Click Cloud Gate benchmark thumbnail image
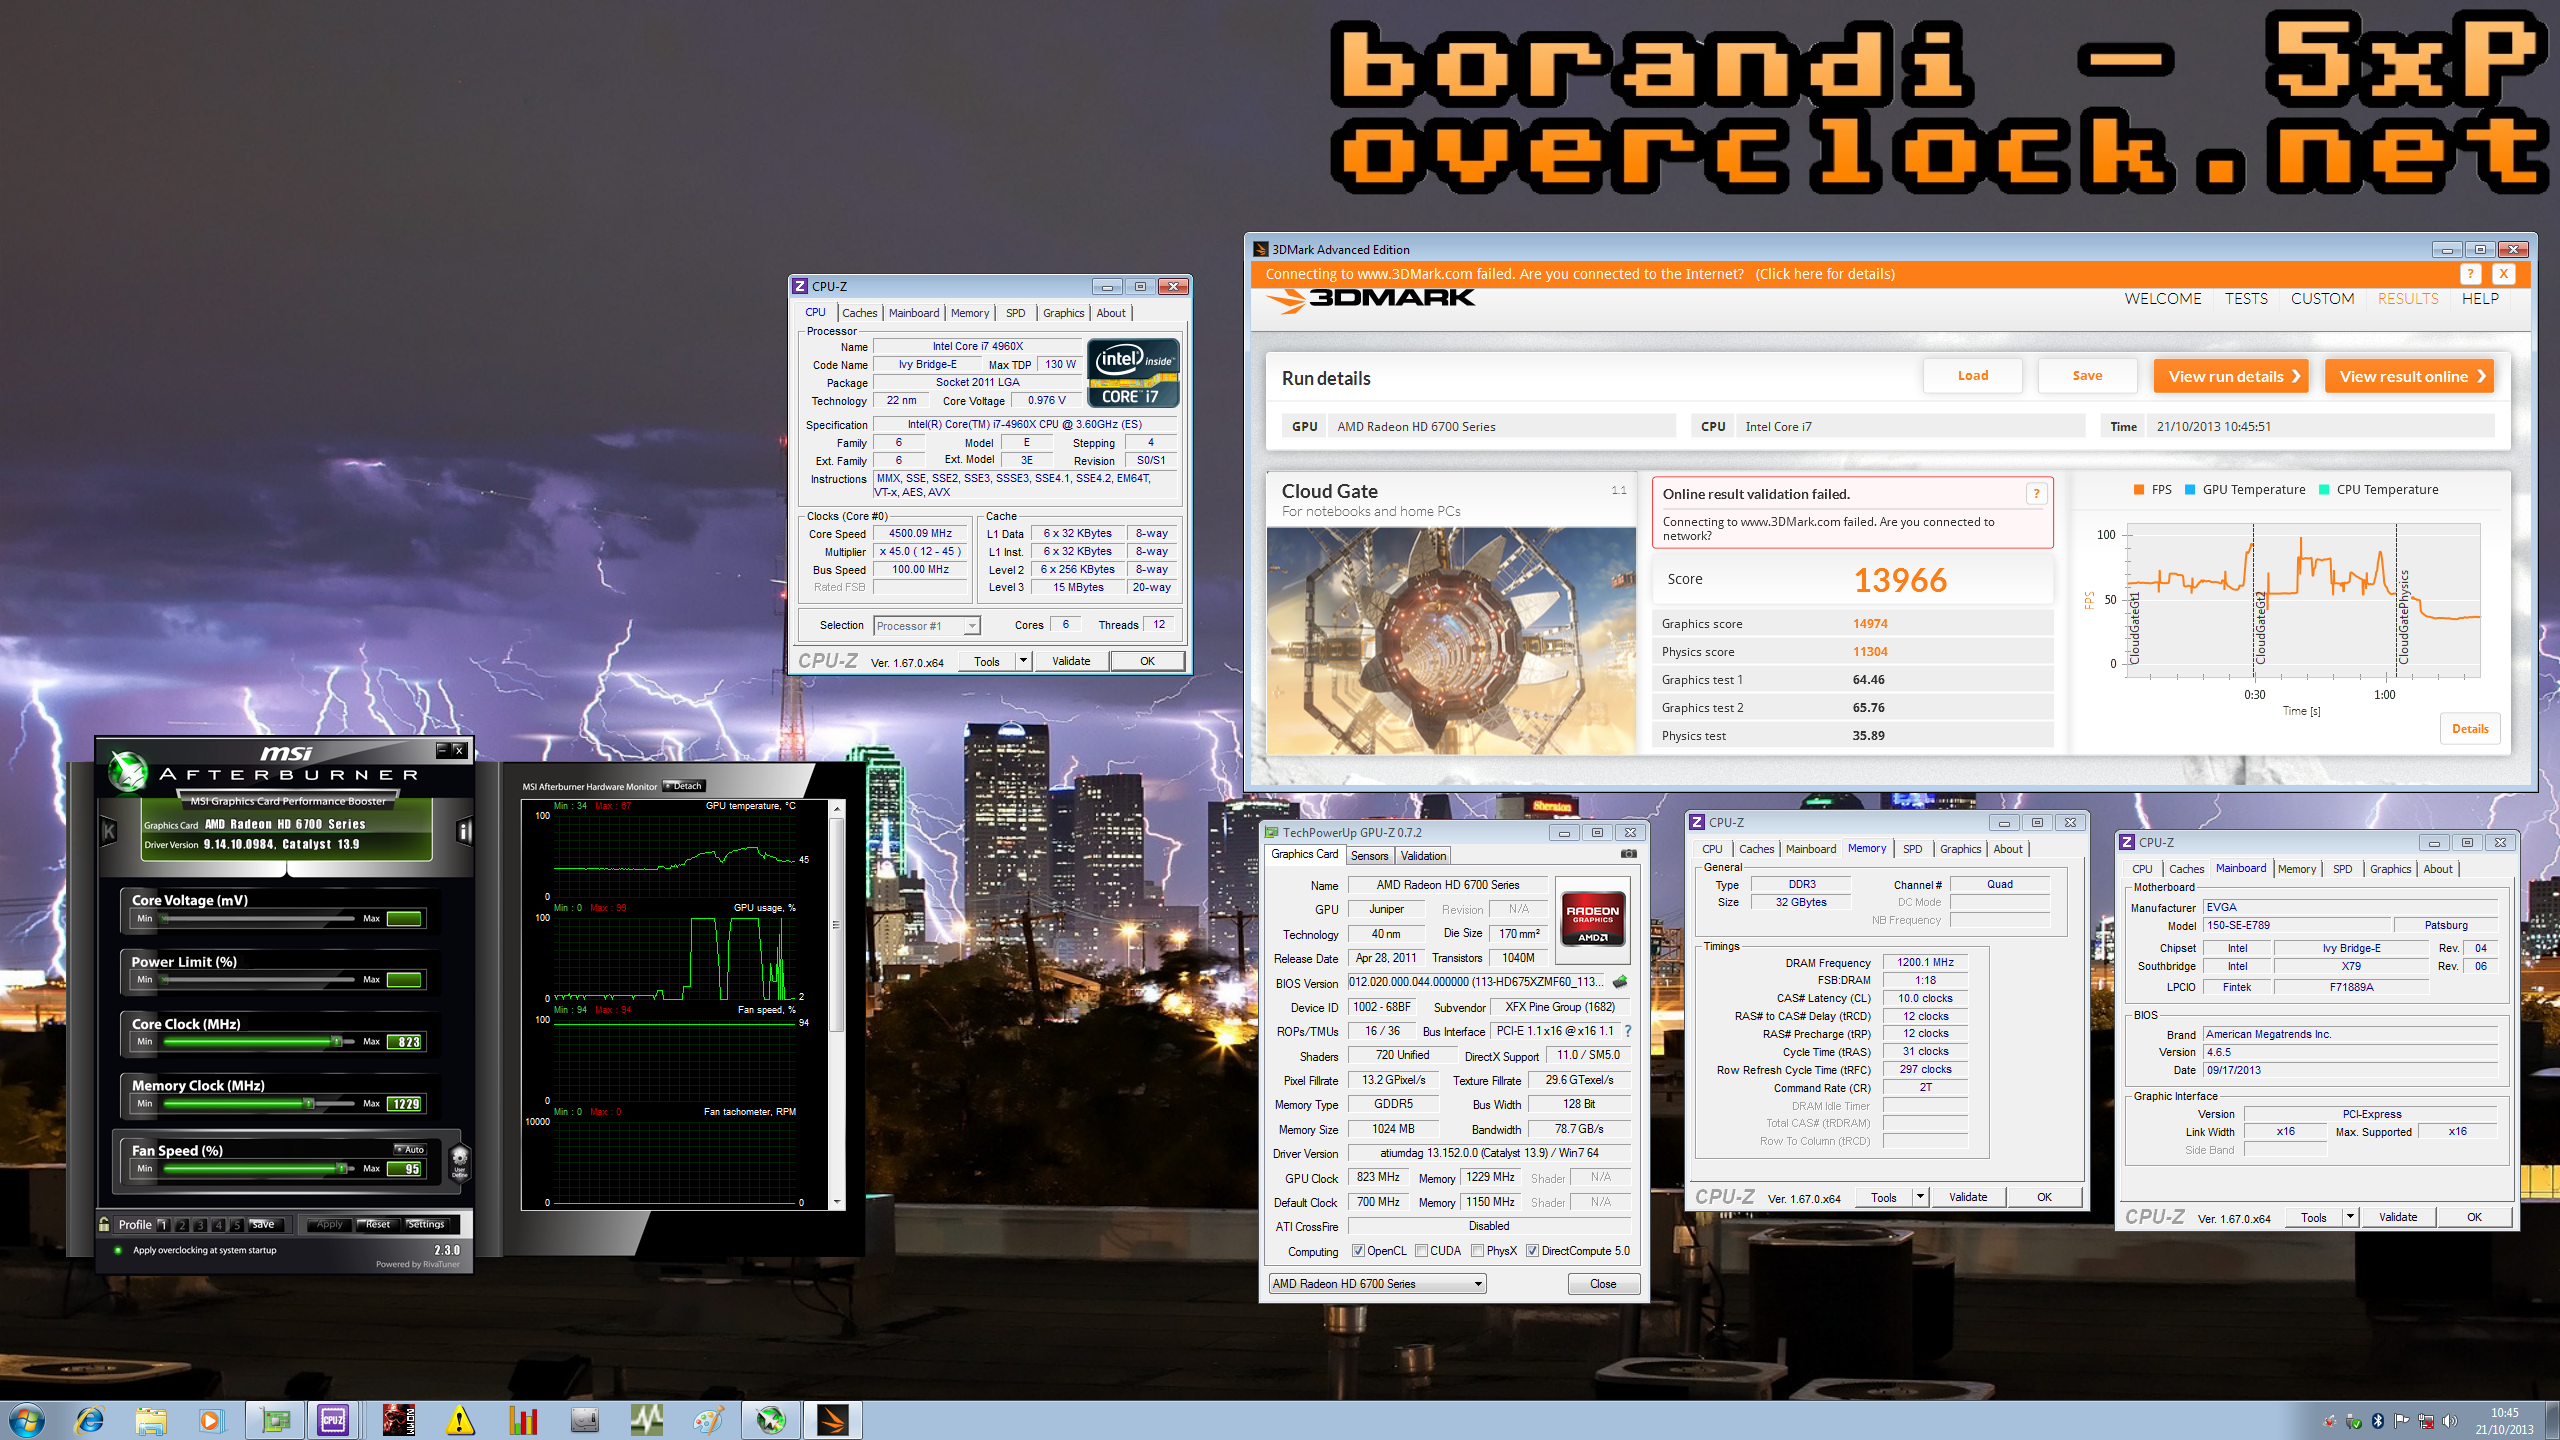Image resolution: width=2560 pixels, height=1440 pixels. point(1451,641)
